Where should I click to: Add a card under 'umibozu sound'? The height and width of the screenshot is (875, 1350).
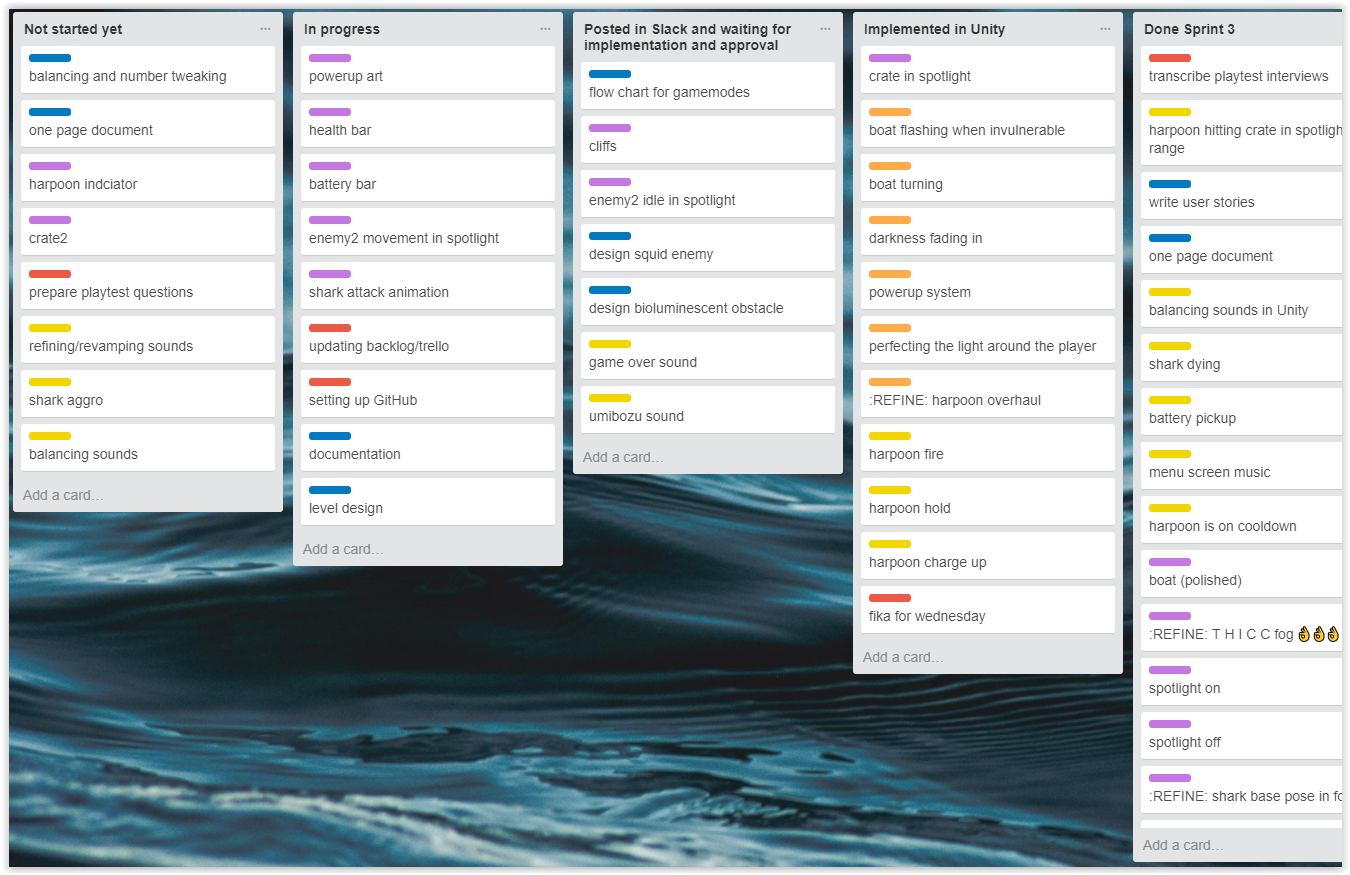coord(623,457)
